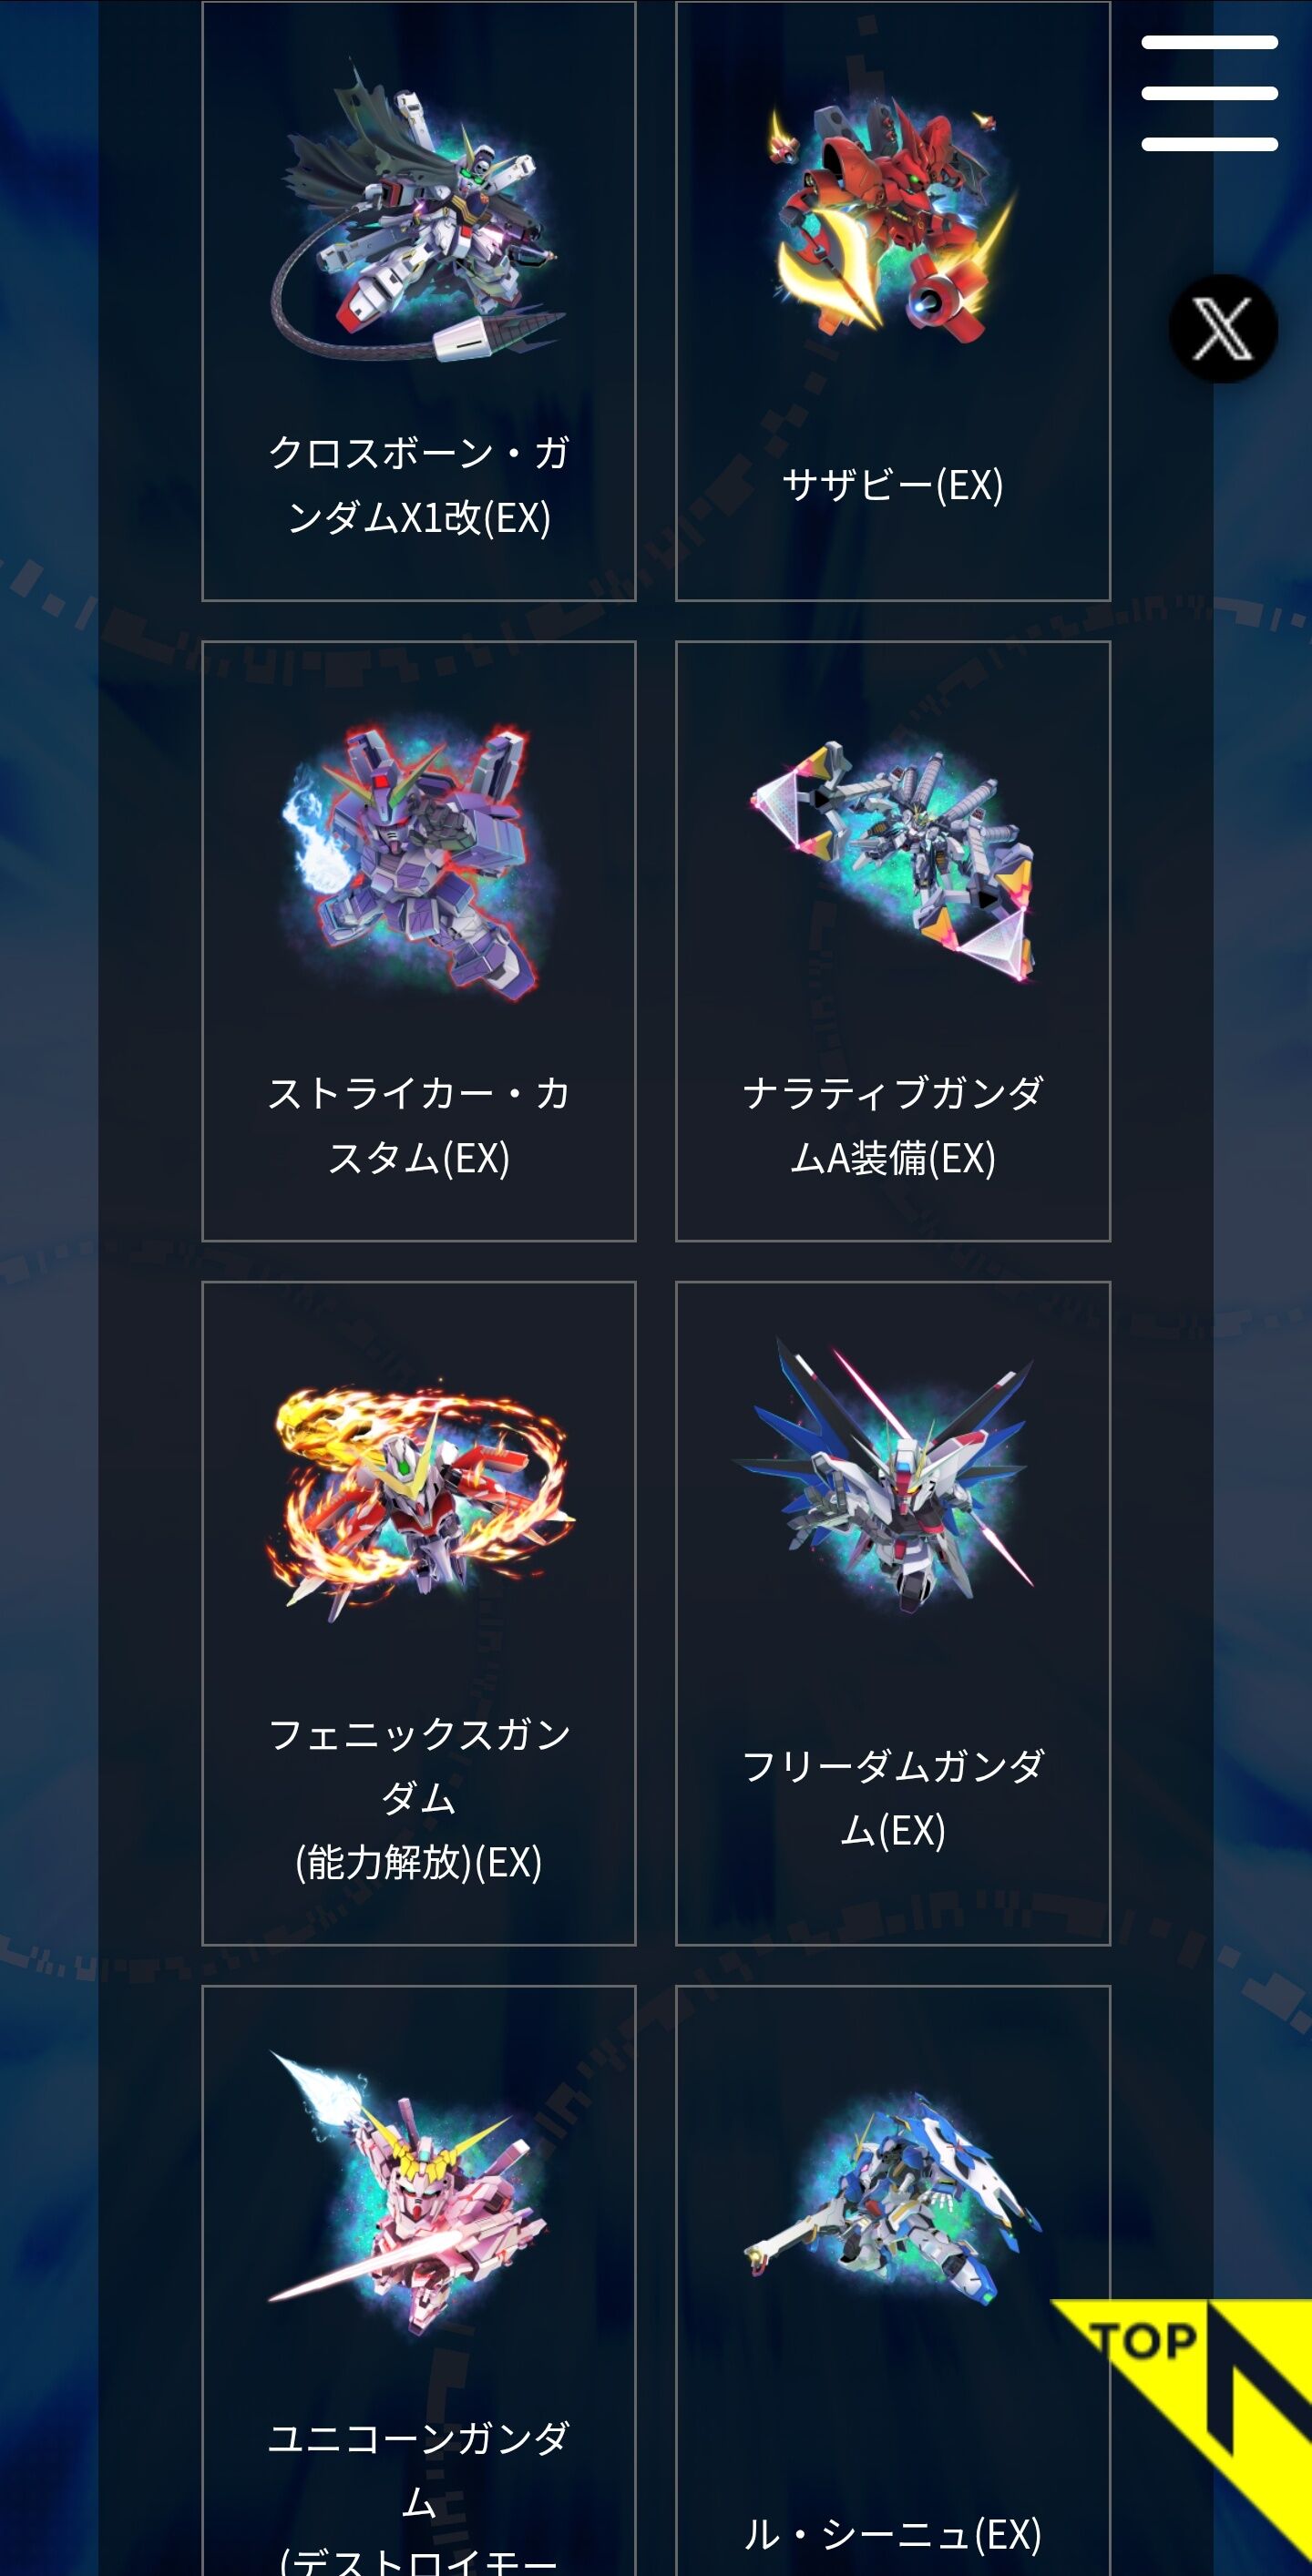This screenshot has width=1312, height=2576.
Task: Select the フェニックスガンダム(能力解放)(EX) label
Action: pyautogui.click(x=418, y=1798)
